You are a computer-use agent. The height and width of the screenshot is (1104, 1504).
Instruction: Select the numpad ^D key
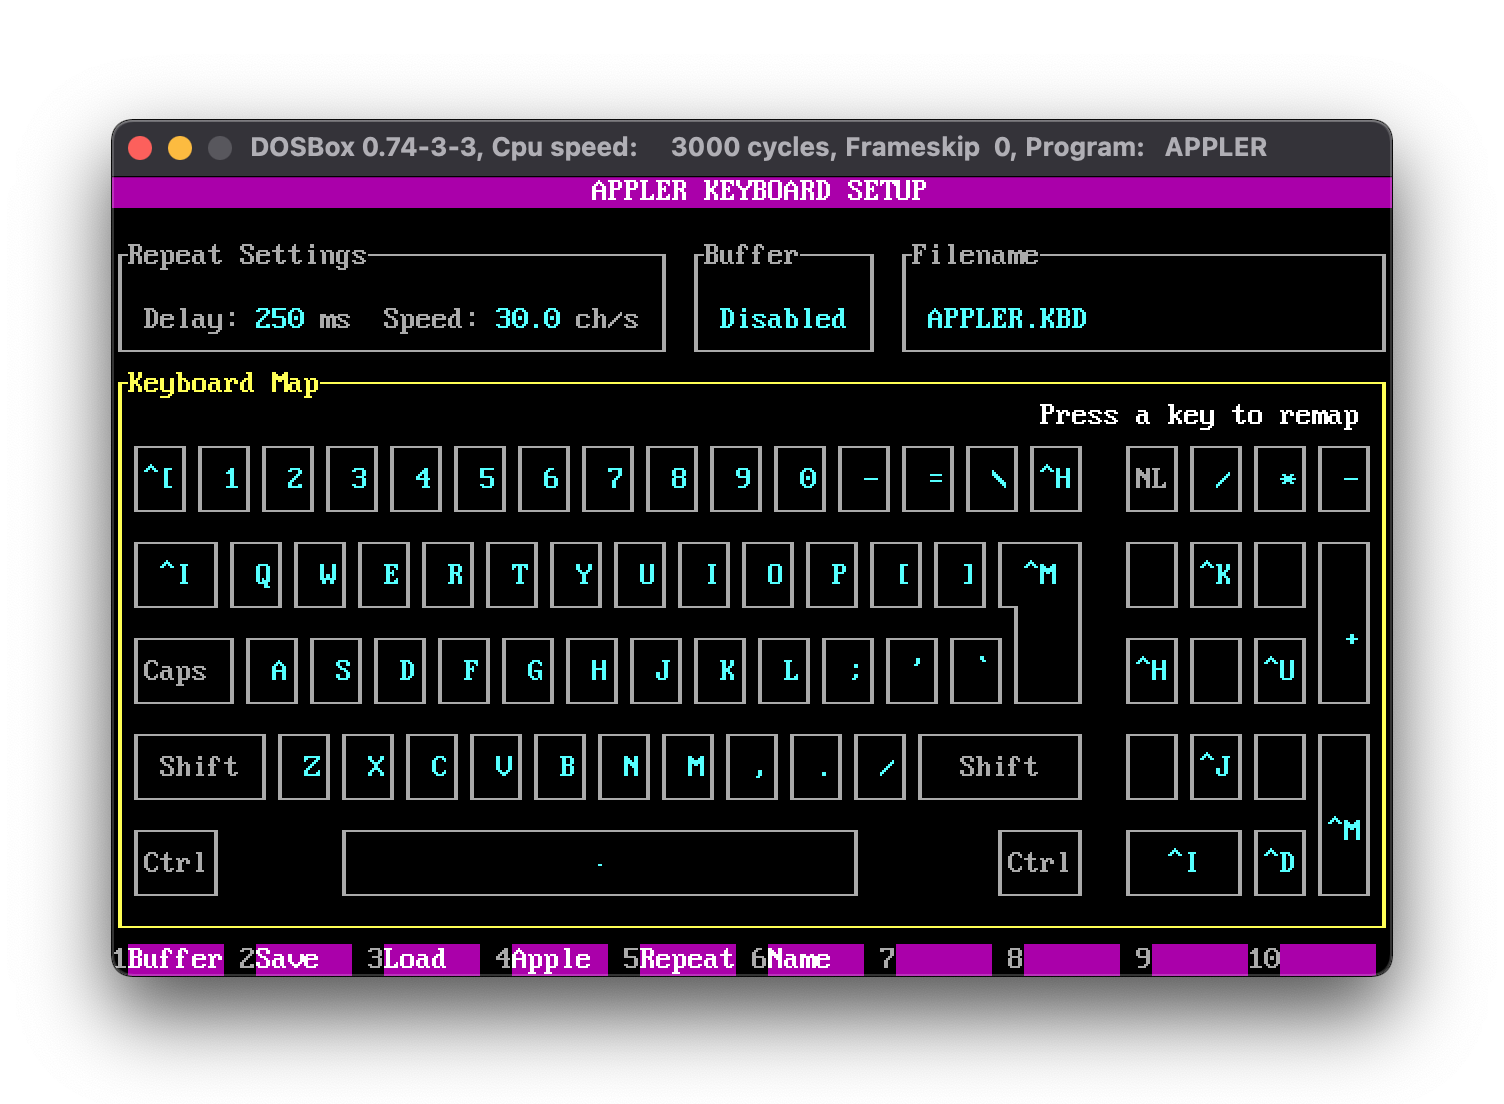click(1280, 863)
